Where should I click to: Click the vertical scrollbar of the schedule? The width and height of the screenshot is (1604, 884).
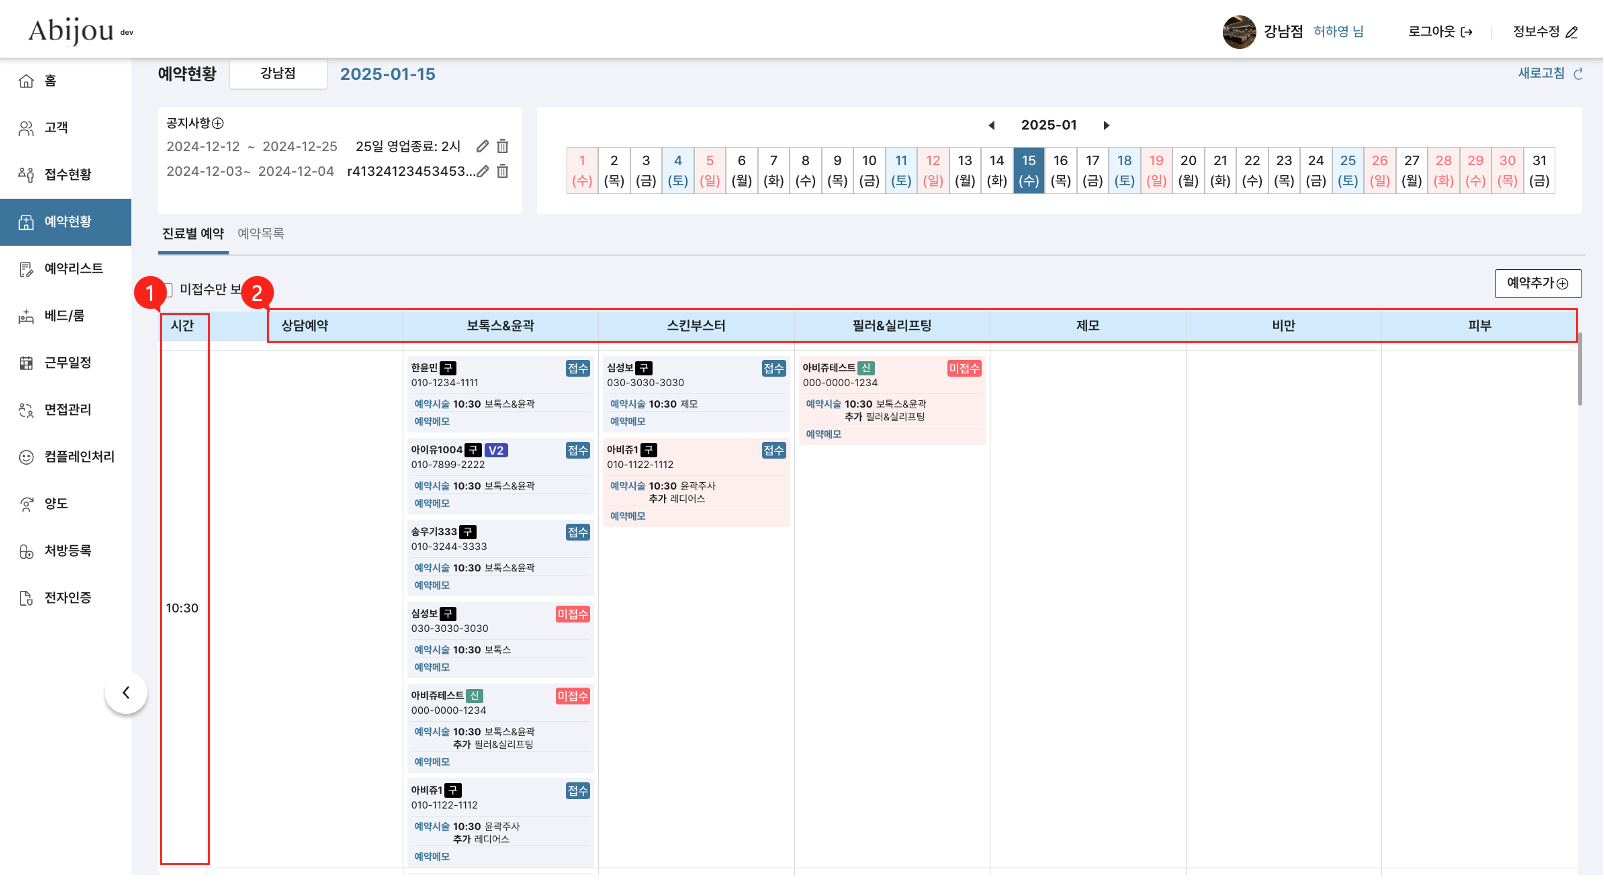(1580, 372)
